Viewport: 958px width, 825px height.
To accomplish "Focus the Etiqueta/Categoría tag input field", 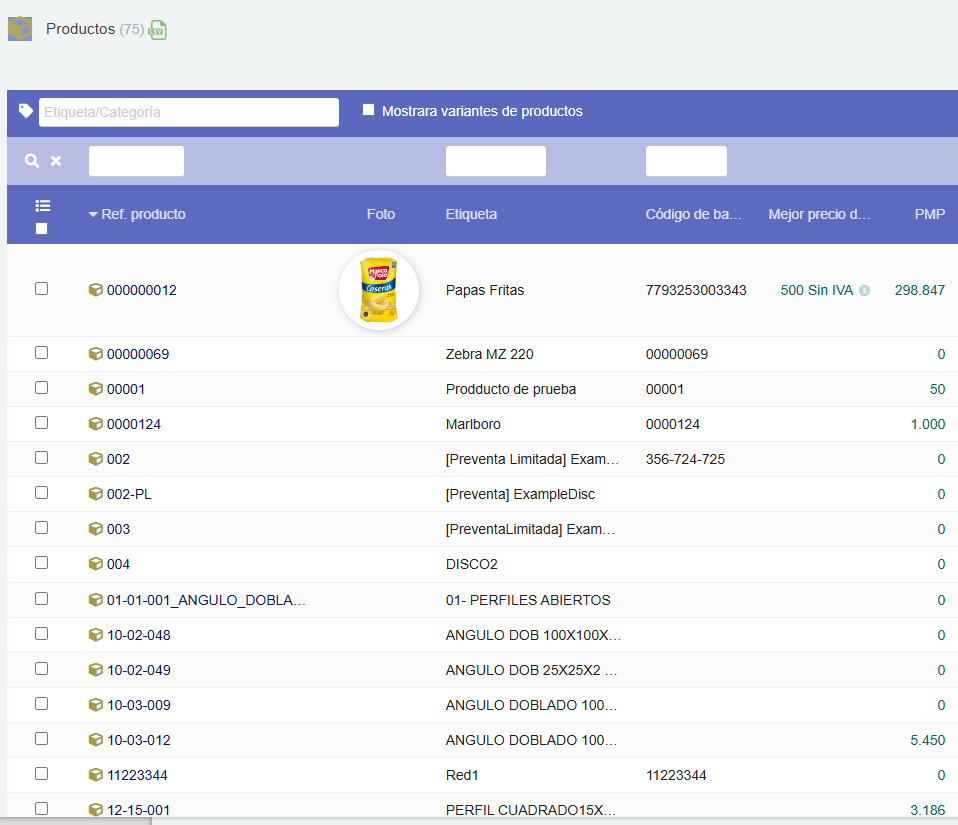I will click(189, 112).
